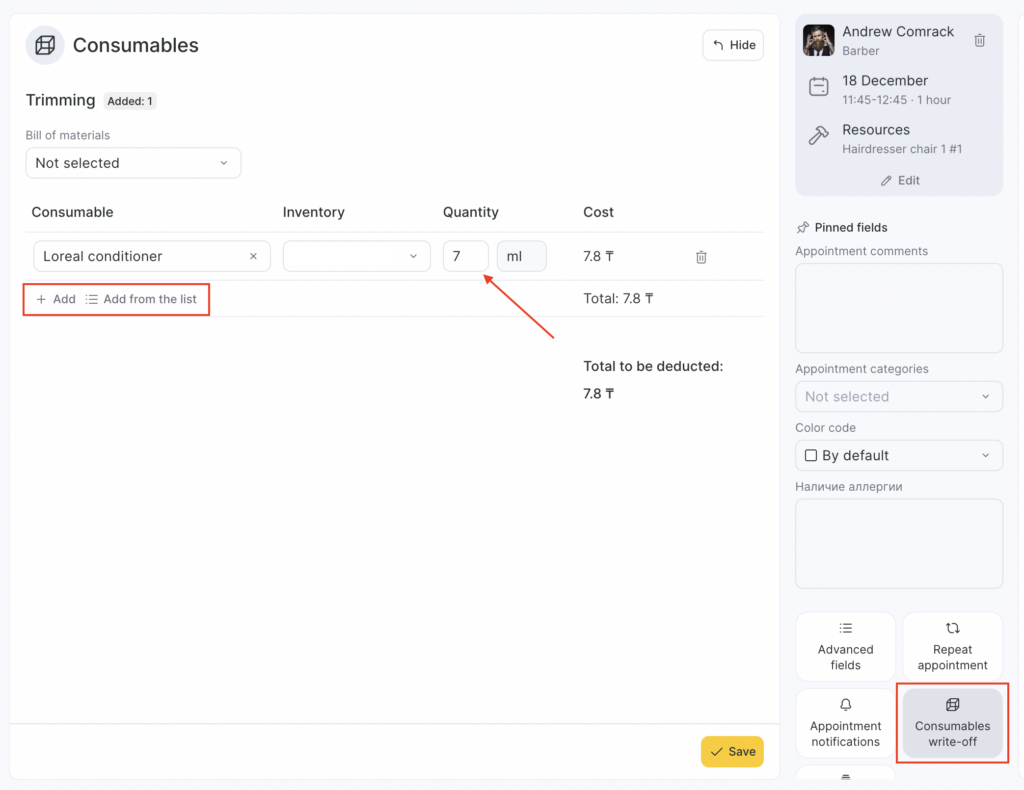
Task: Clear the Loreal conditioner field with X
Action: pyautogui.click(x=253, y=257)
